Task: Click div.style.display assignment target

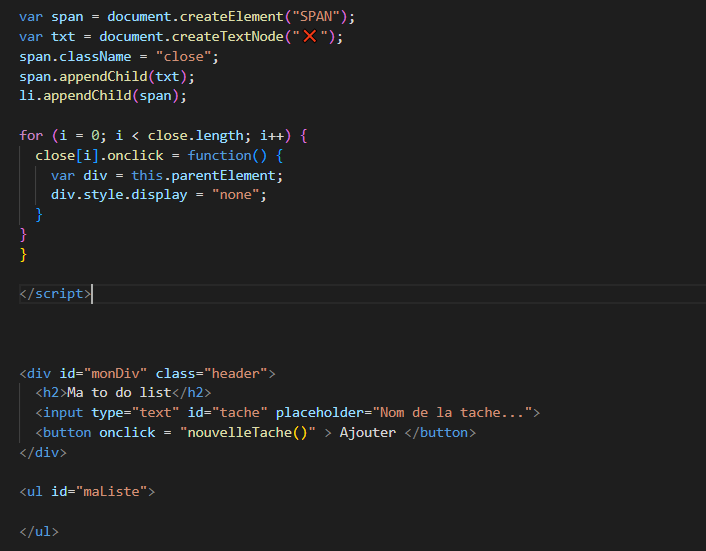Action: pyautogui.click(x=119, y=194)
